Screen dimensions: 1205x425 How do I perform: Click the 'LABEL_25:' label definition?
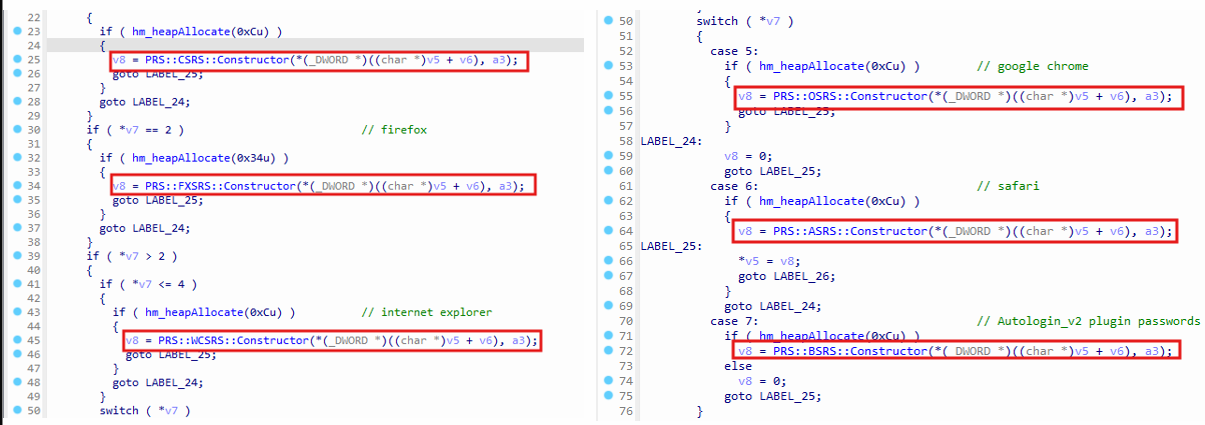coord(669,246)
